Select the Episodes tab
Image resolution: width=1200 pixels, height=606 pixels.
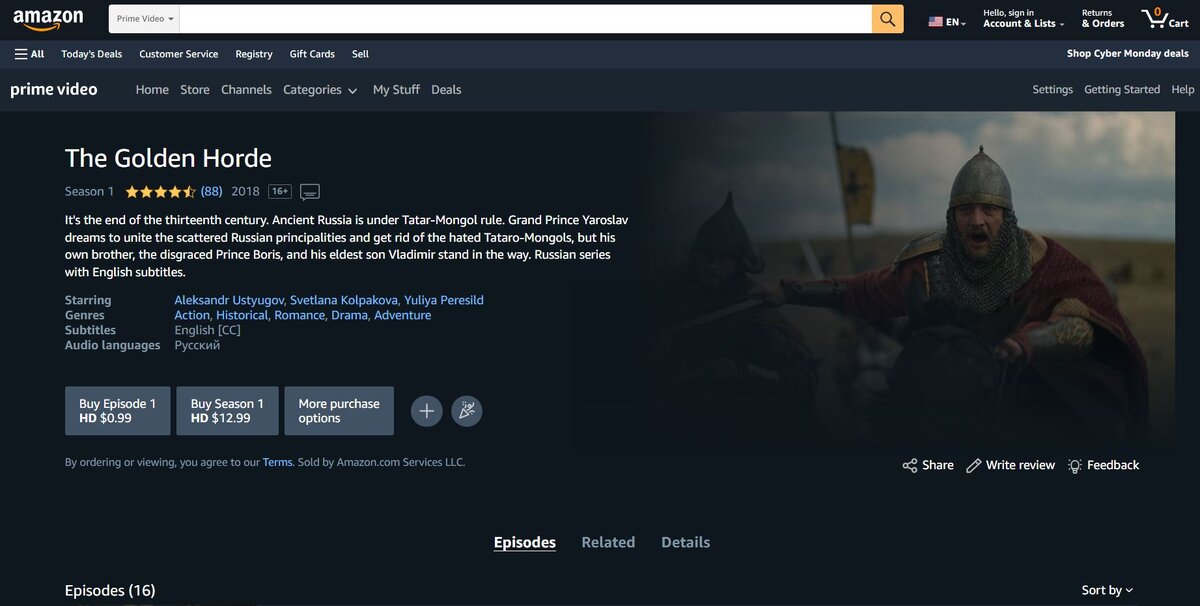coord(525,542)
